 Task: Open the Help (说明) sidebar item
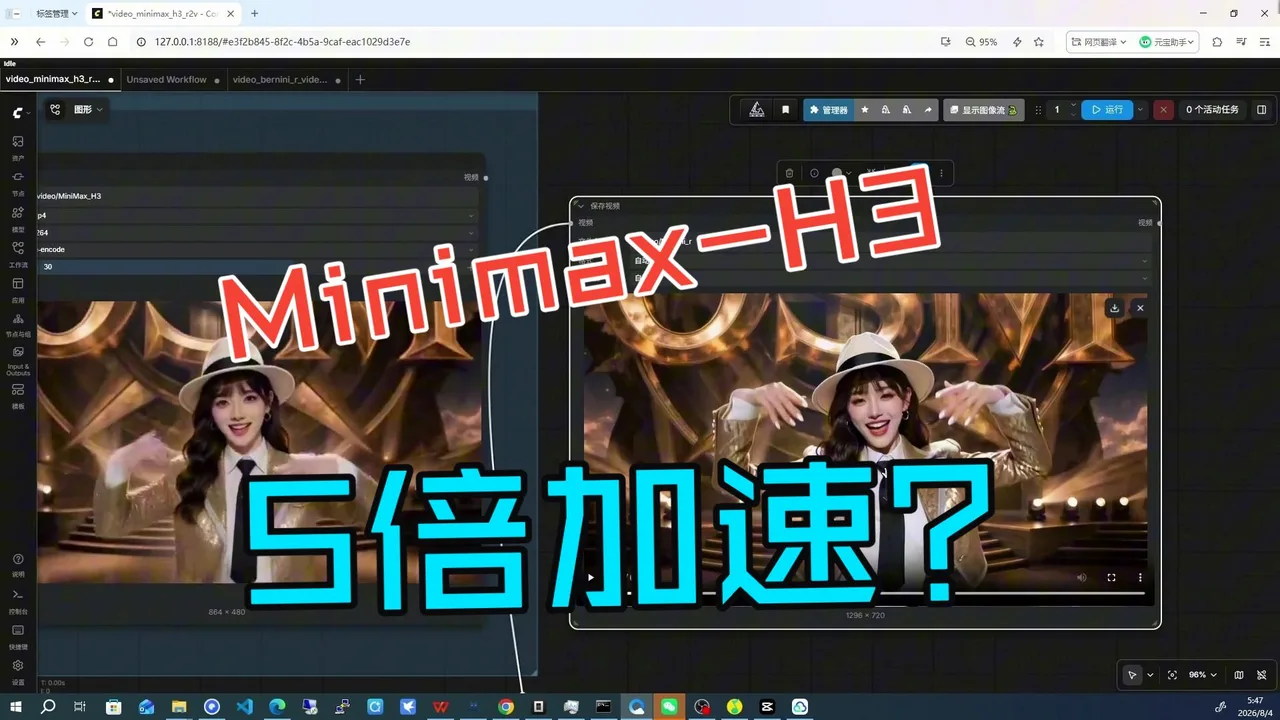coord(18,564)
